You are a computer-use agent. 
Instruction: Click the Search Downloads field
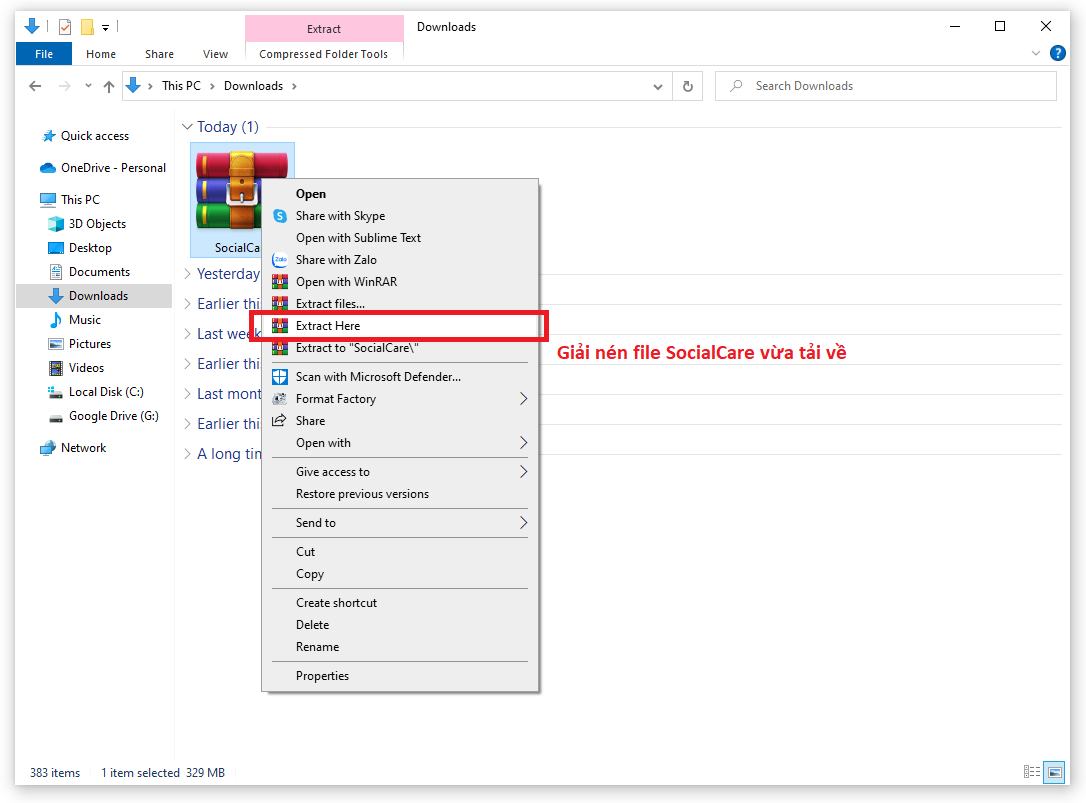click(886, 86)
